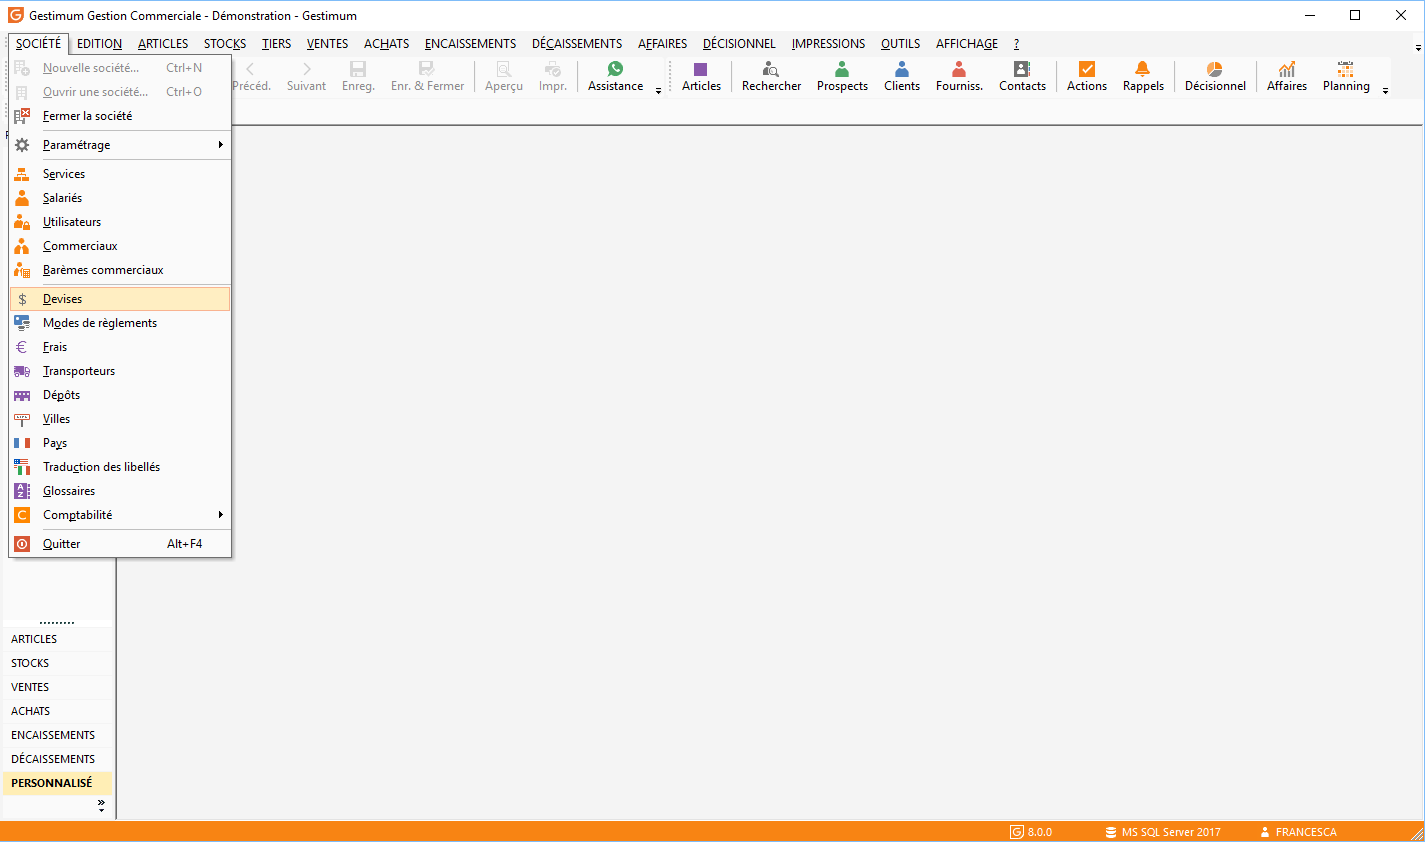The image size is (1425, 842).
Task: Open the ARTICLES menu bar item
Action: (163, 44)
